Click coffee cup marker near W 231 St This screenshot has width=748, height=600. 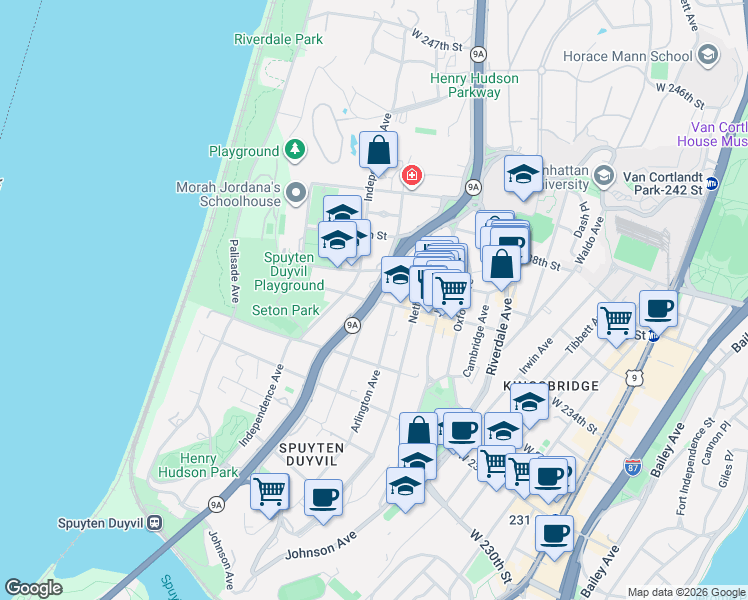tap(549, 478)
